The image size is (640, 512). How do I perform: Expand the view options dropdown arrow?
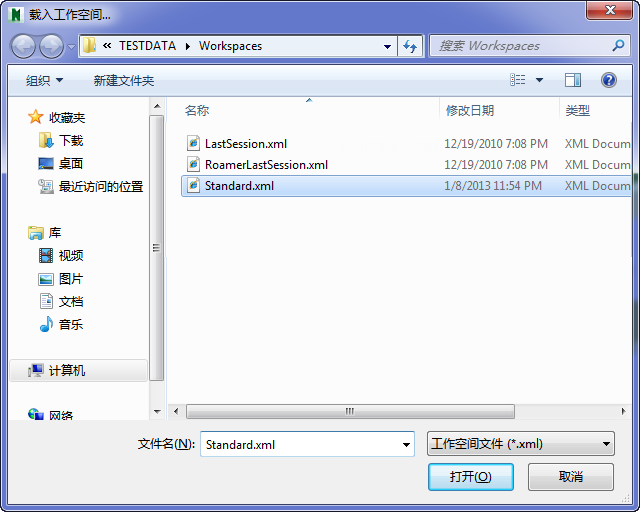(539, 80)
